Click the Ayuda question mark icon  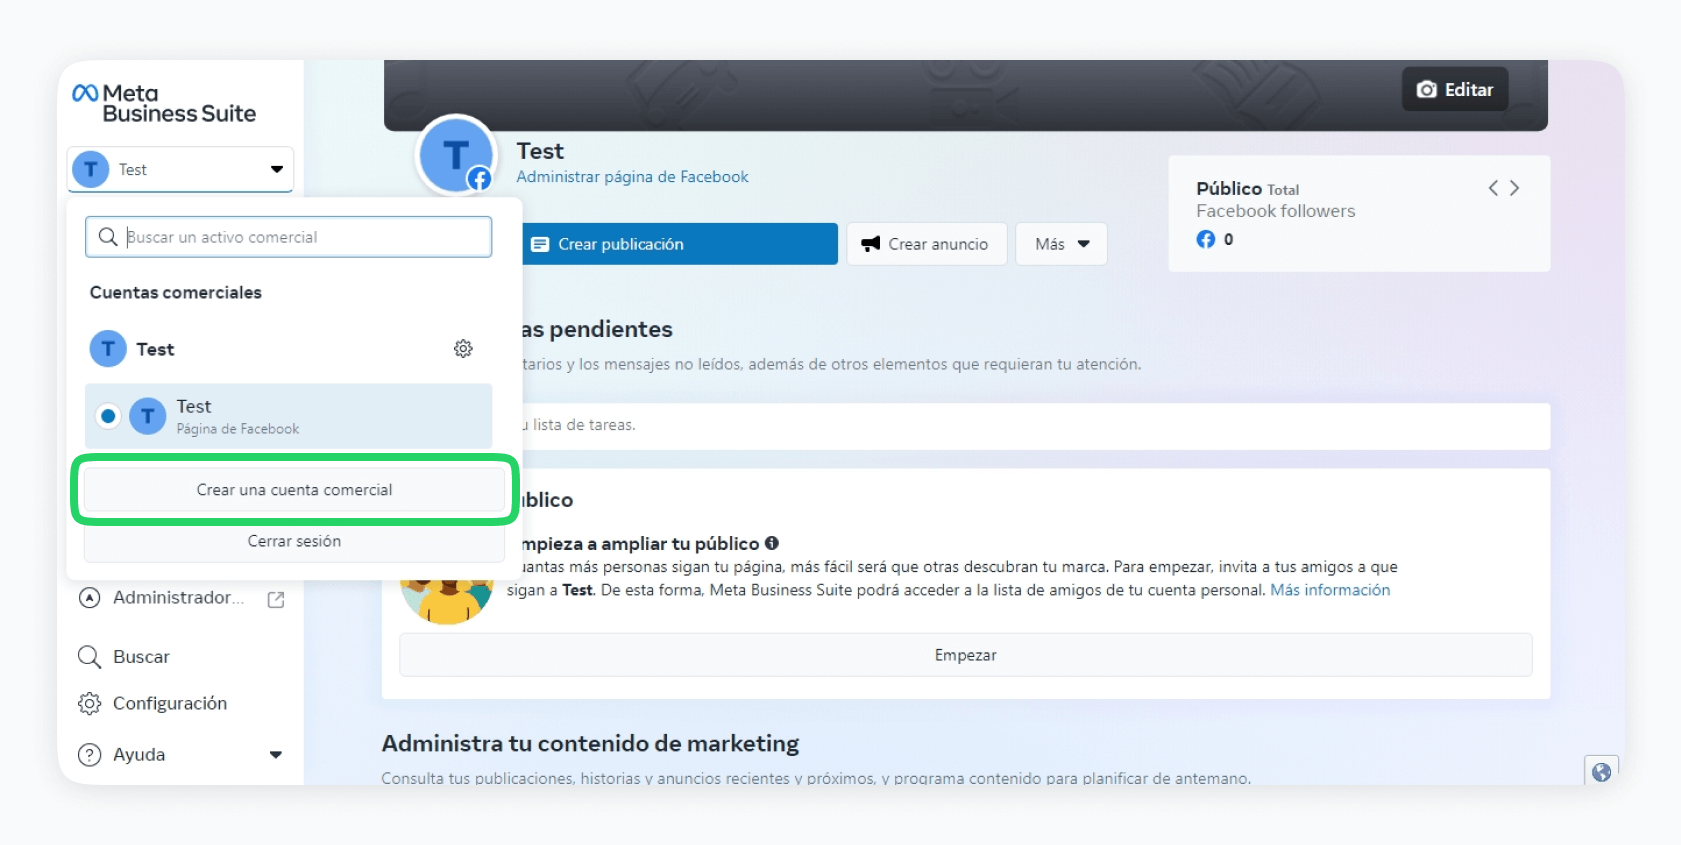89,755
